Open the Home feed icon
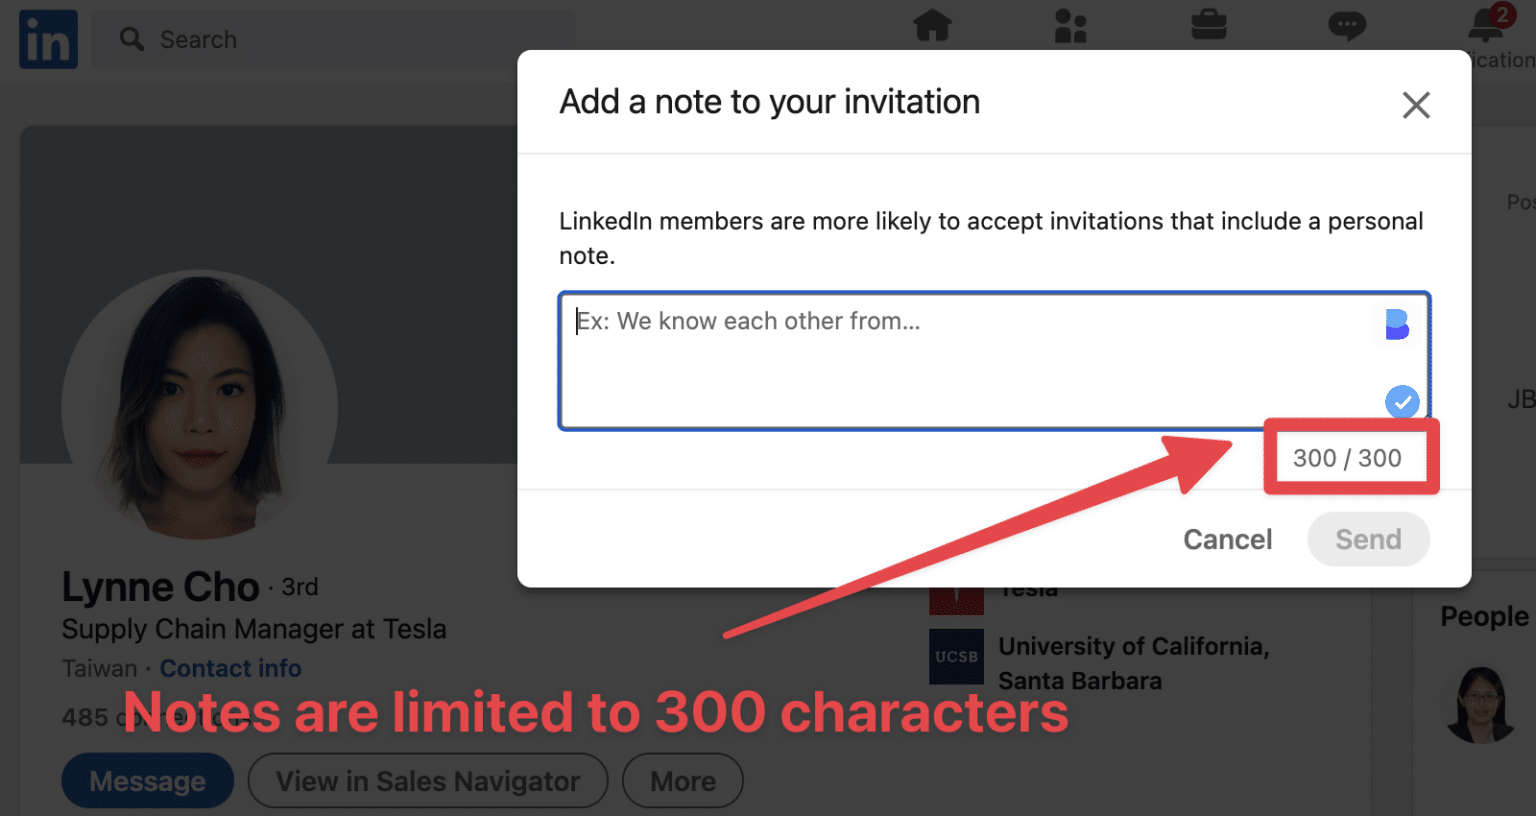 [x=932, y=27]
